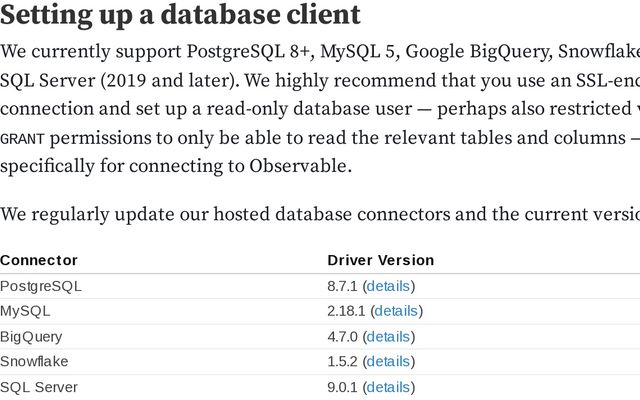Open the Snowflake driver details link
Screen dimensions: 640x400
tap(388, 361)
